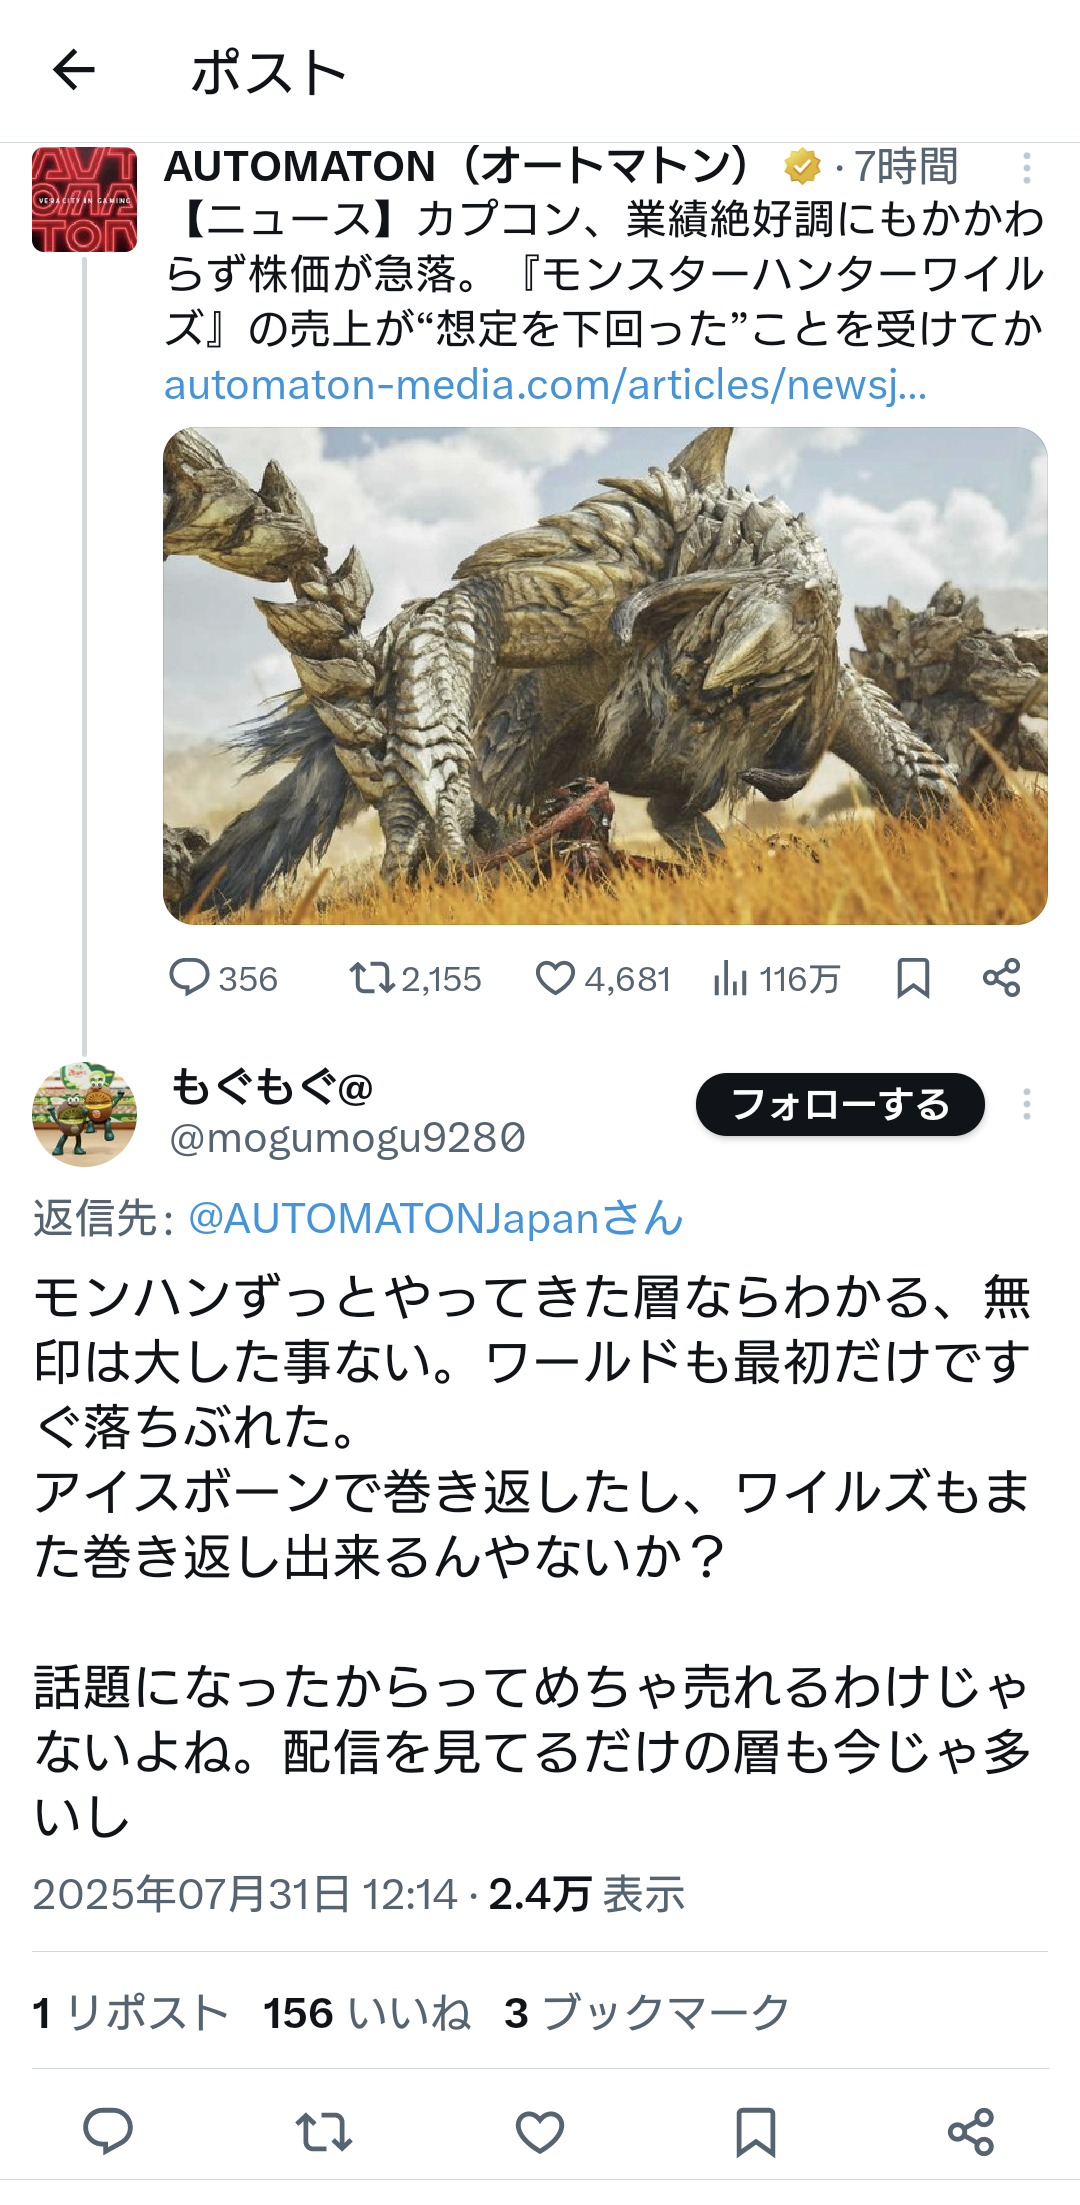Go back using the arrow icon
This screenshot has height=2205, width=1080.
[73, 70]
